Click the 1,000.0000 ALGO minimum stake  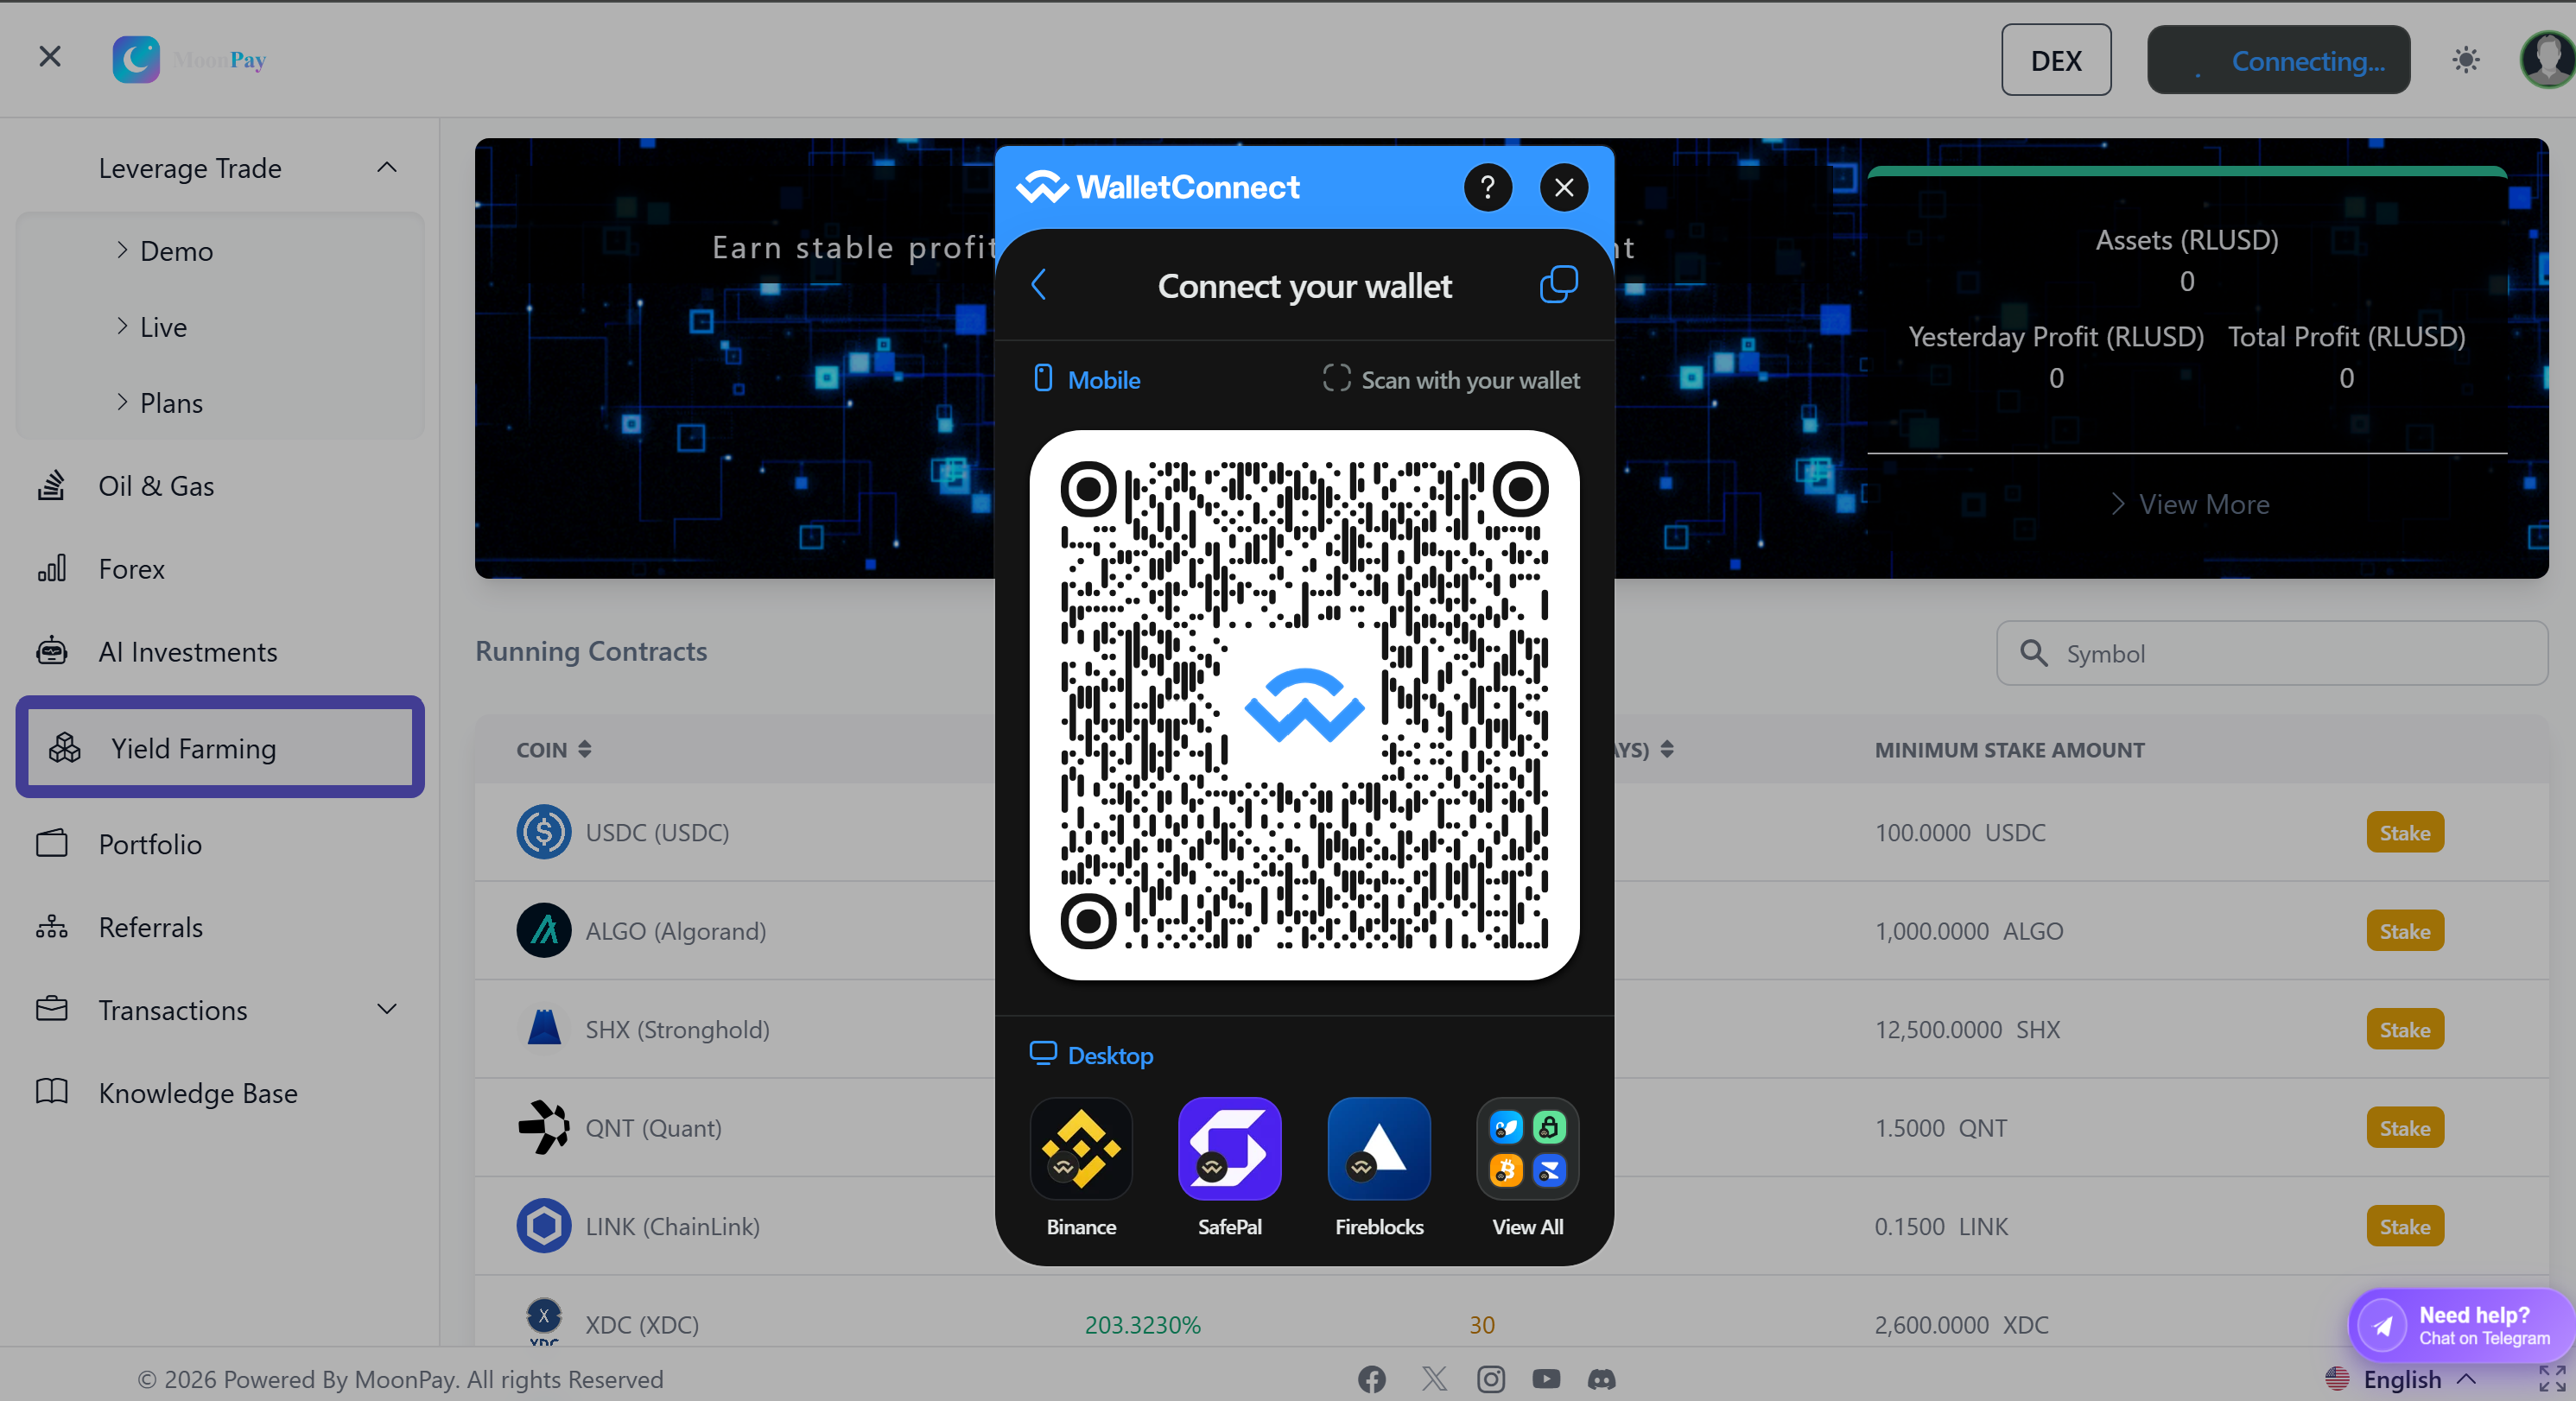point(1968,930)
